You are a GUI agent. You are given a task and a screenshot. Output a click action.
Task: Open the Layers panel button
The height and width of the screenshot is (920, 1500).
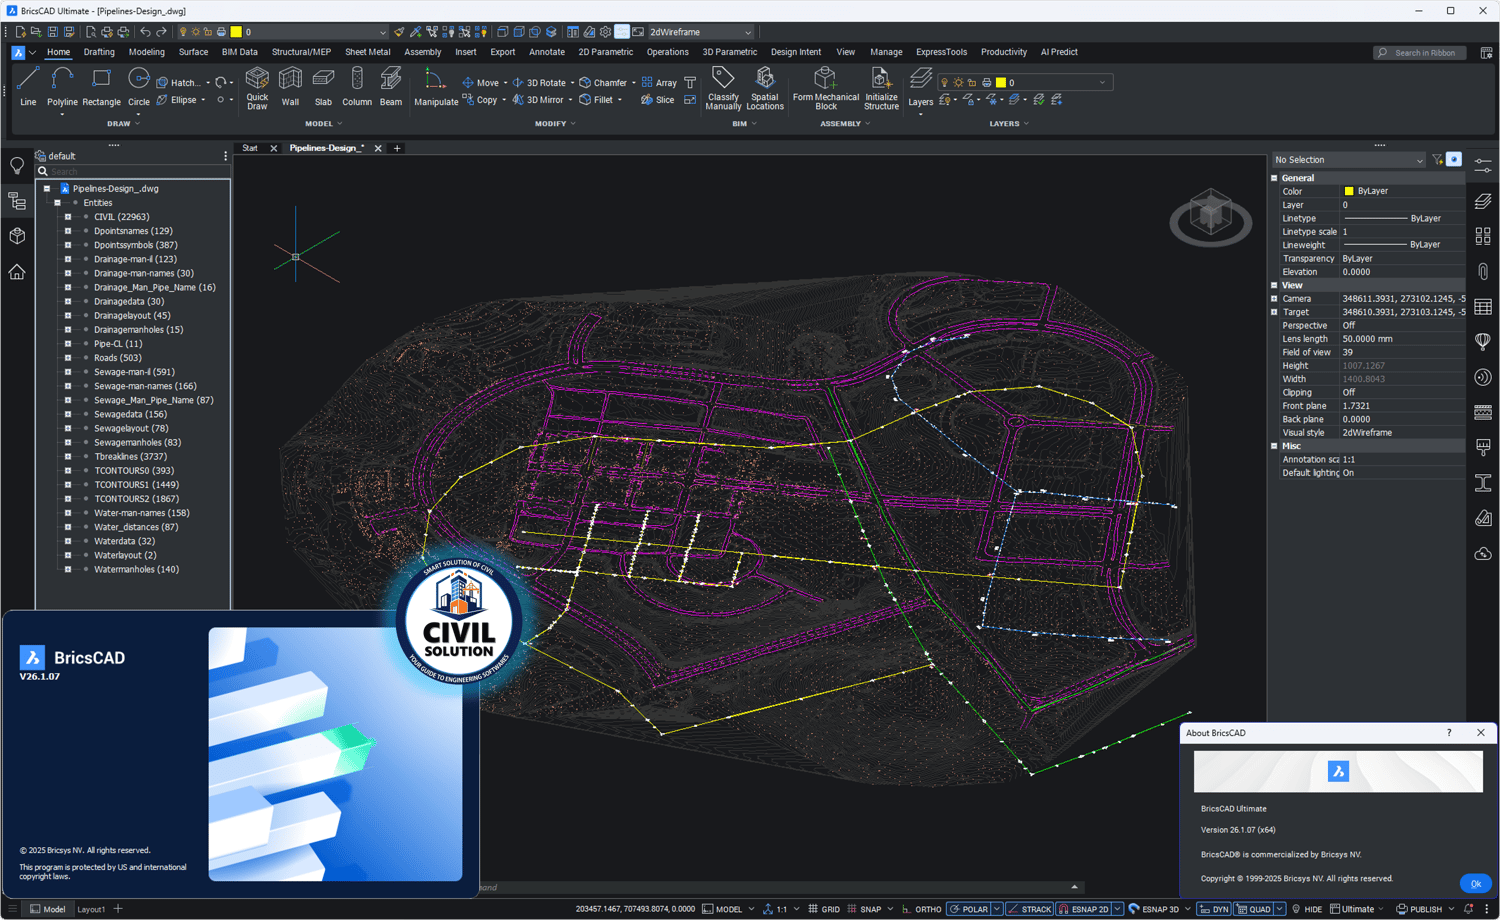[921, 86]
